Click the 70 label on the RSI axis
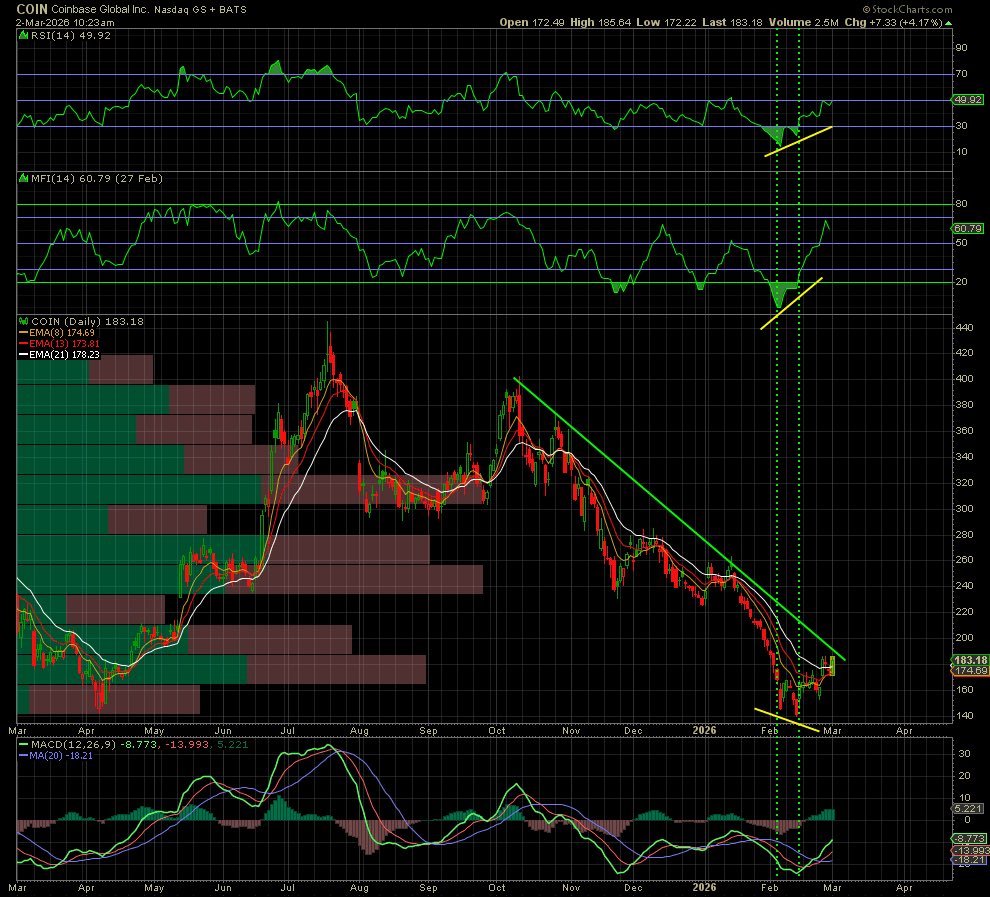This screenshot has width=990, height=897. pyautogui.click(x=961, y=74)
